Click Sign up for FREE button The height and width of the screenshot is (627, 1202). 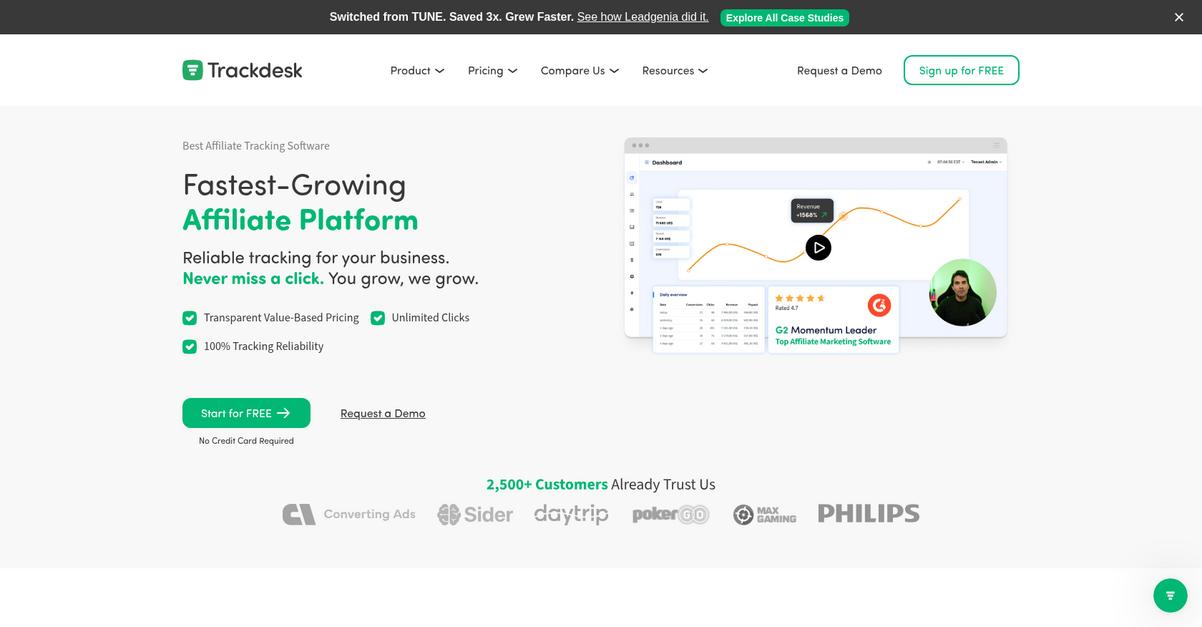coord(961,70)
